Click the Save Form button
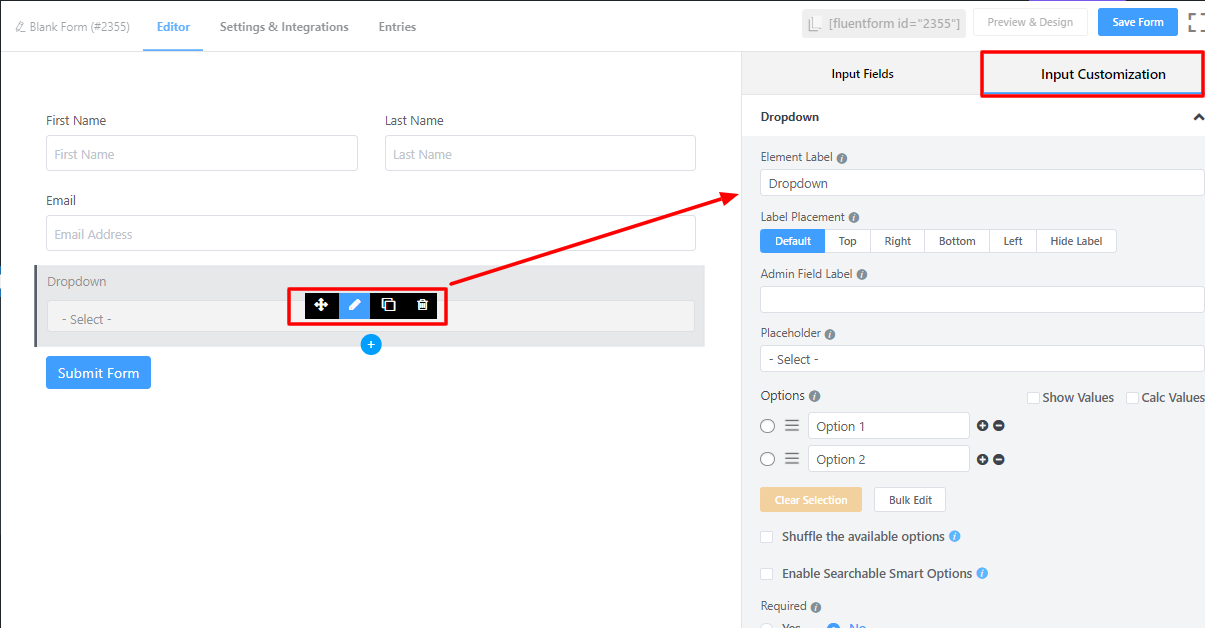Screen dimensions: 1205x628 [x=1137, y=22]
